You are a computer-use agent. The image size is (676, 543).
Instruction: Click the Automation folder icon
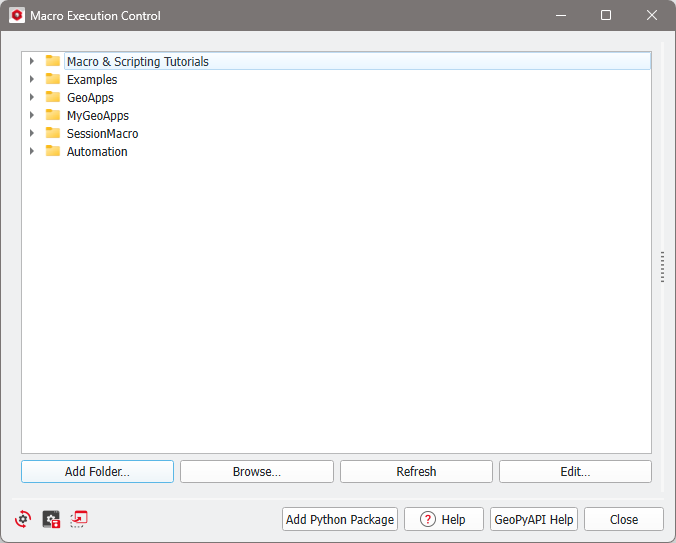[x=53, y=151]
